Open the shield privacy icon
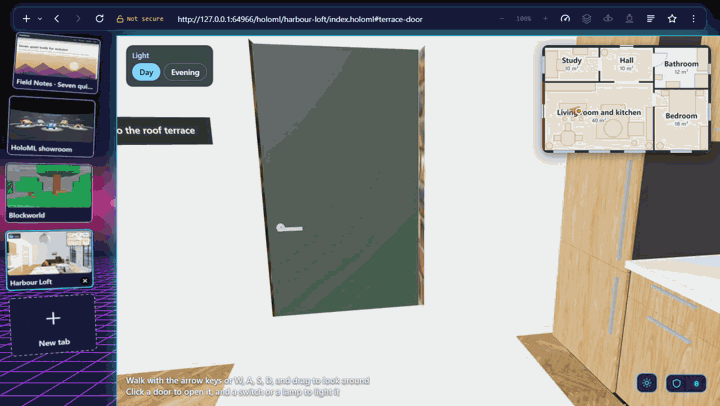Image resolution: width=720 pixels, height=406 pixels. (x=676, y=383)
